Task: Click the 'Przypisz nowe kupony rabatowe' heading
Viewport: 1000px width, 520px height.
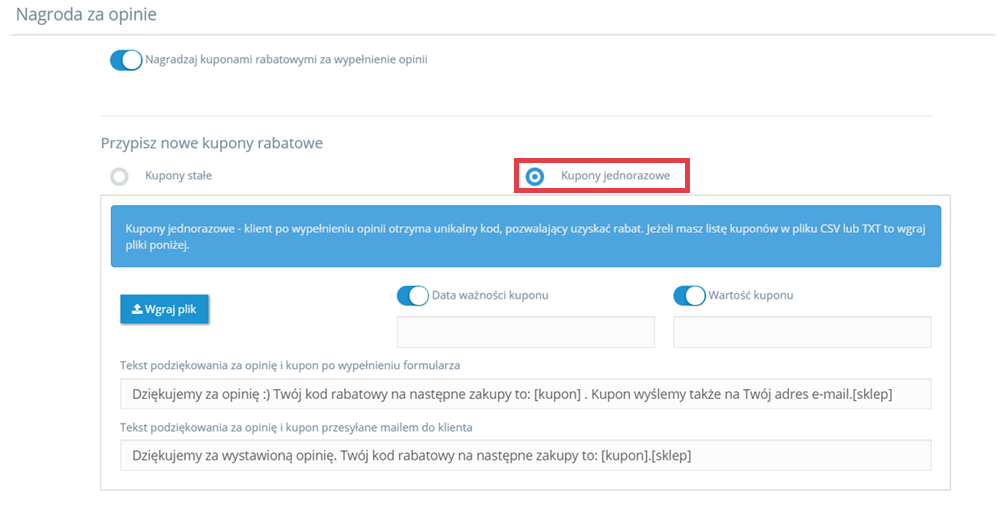Action: click(212, 143)
